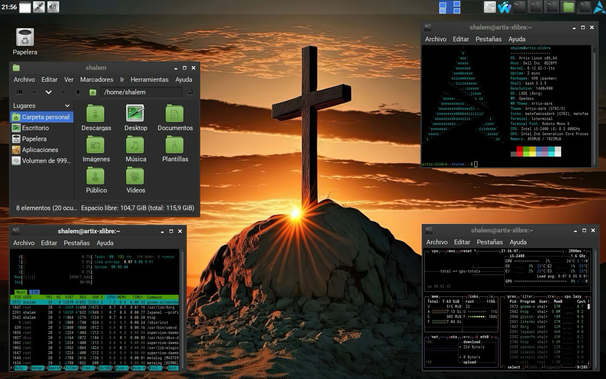606x379 pixels.
Task: Sort htop by the Command column header
Action: [155, 297]
